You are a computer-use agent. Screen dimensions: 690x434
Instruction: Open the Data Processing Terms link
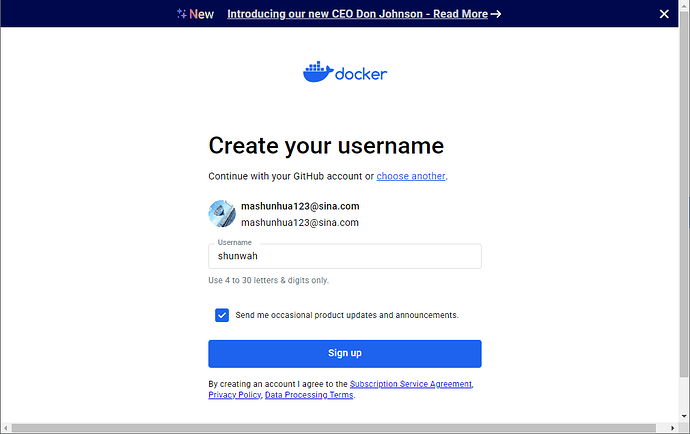(x=309, y=395)
